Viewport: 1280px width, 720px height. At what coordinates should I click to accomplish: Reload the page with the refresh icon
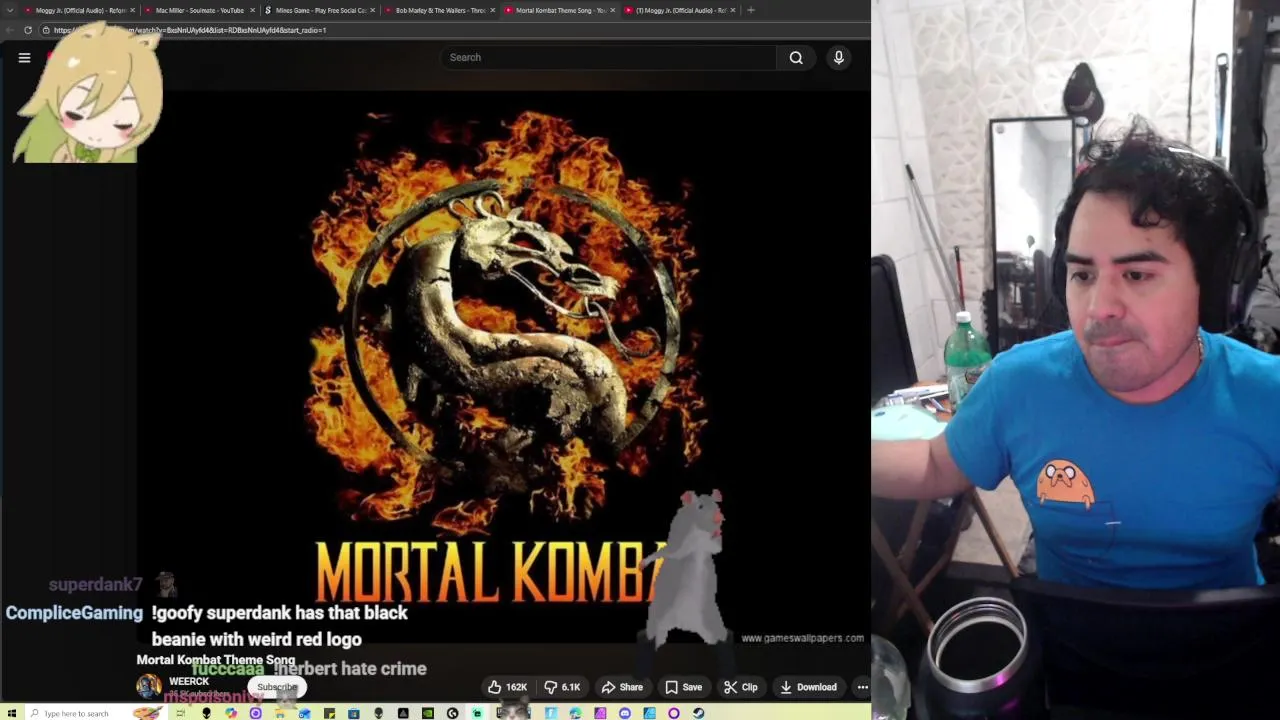pos(28,30)
